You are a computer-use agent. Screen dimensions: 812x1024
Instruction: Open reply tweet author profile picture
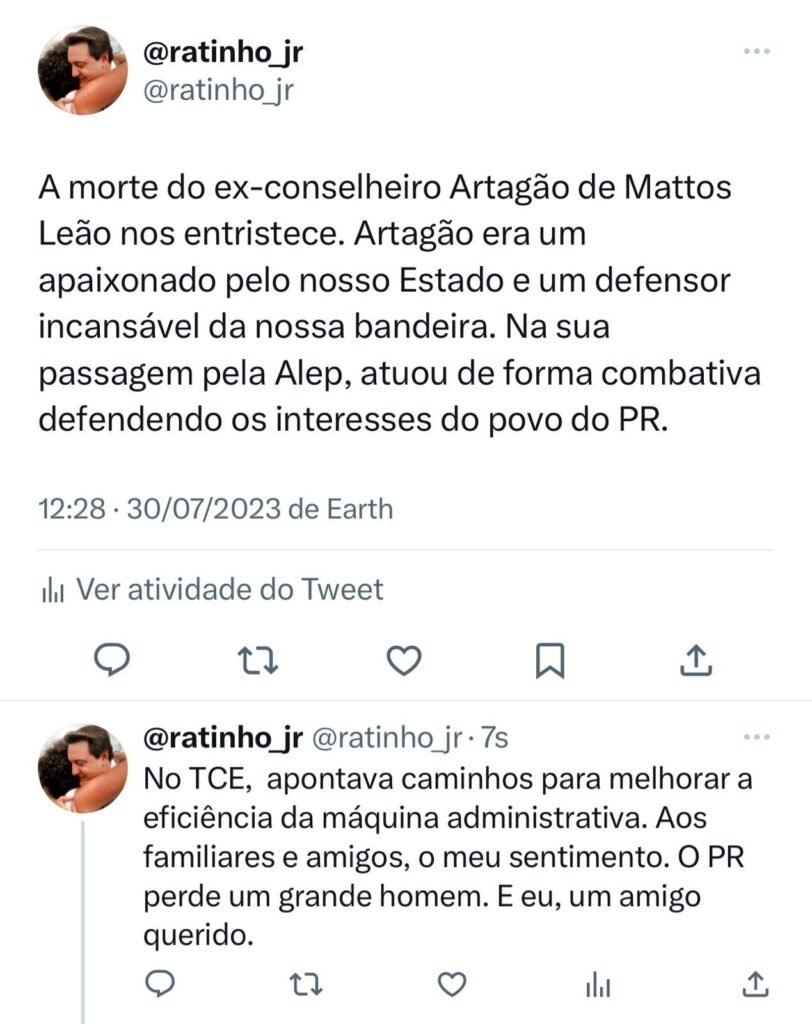click(x=83, y=769)
